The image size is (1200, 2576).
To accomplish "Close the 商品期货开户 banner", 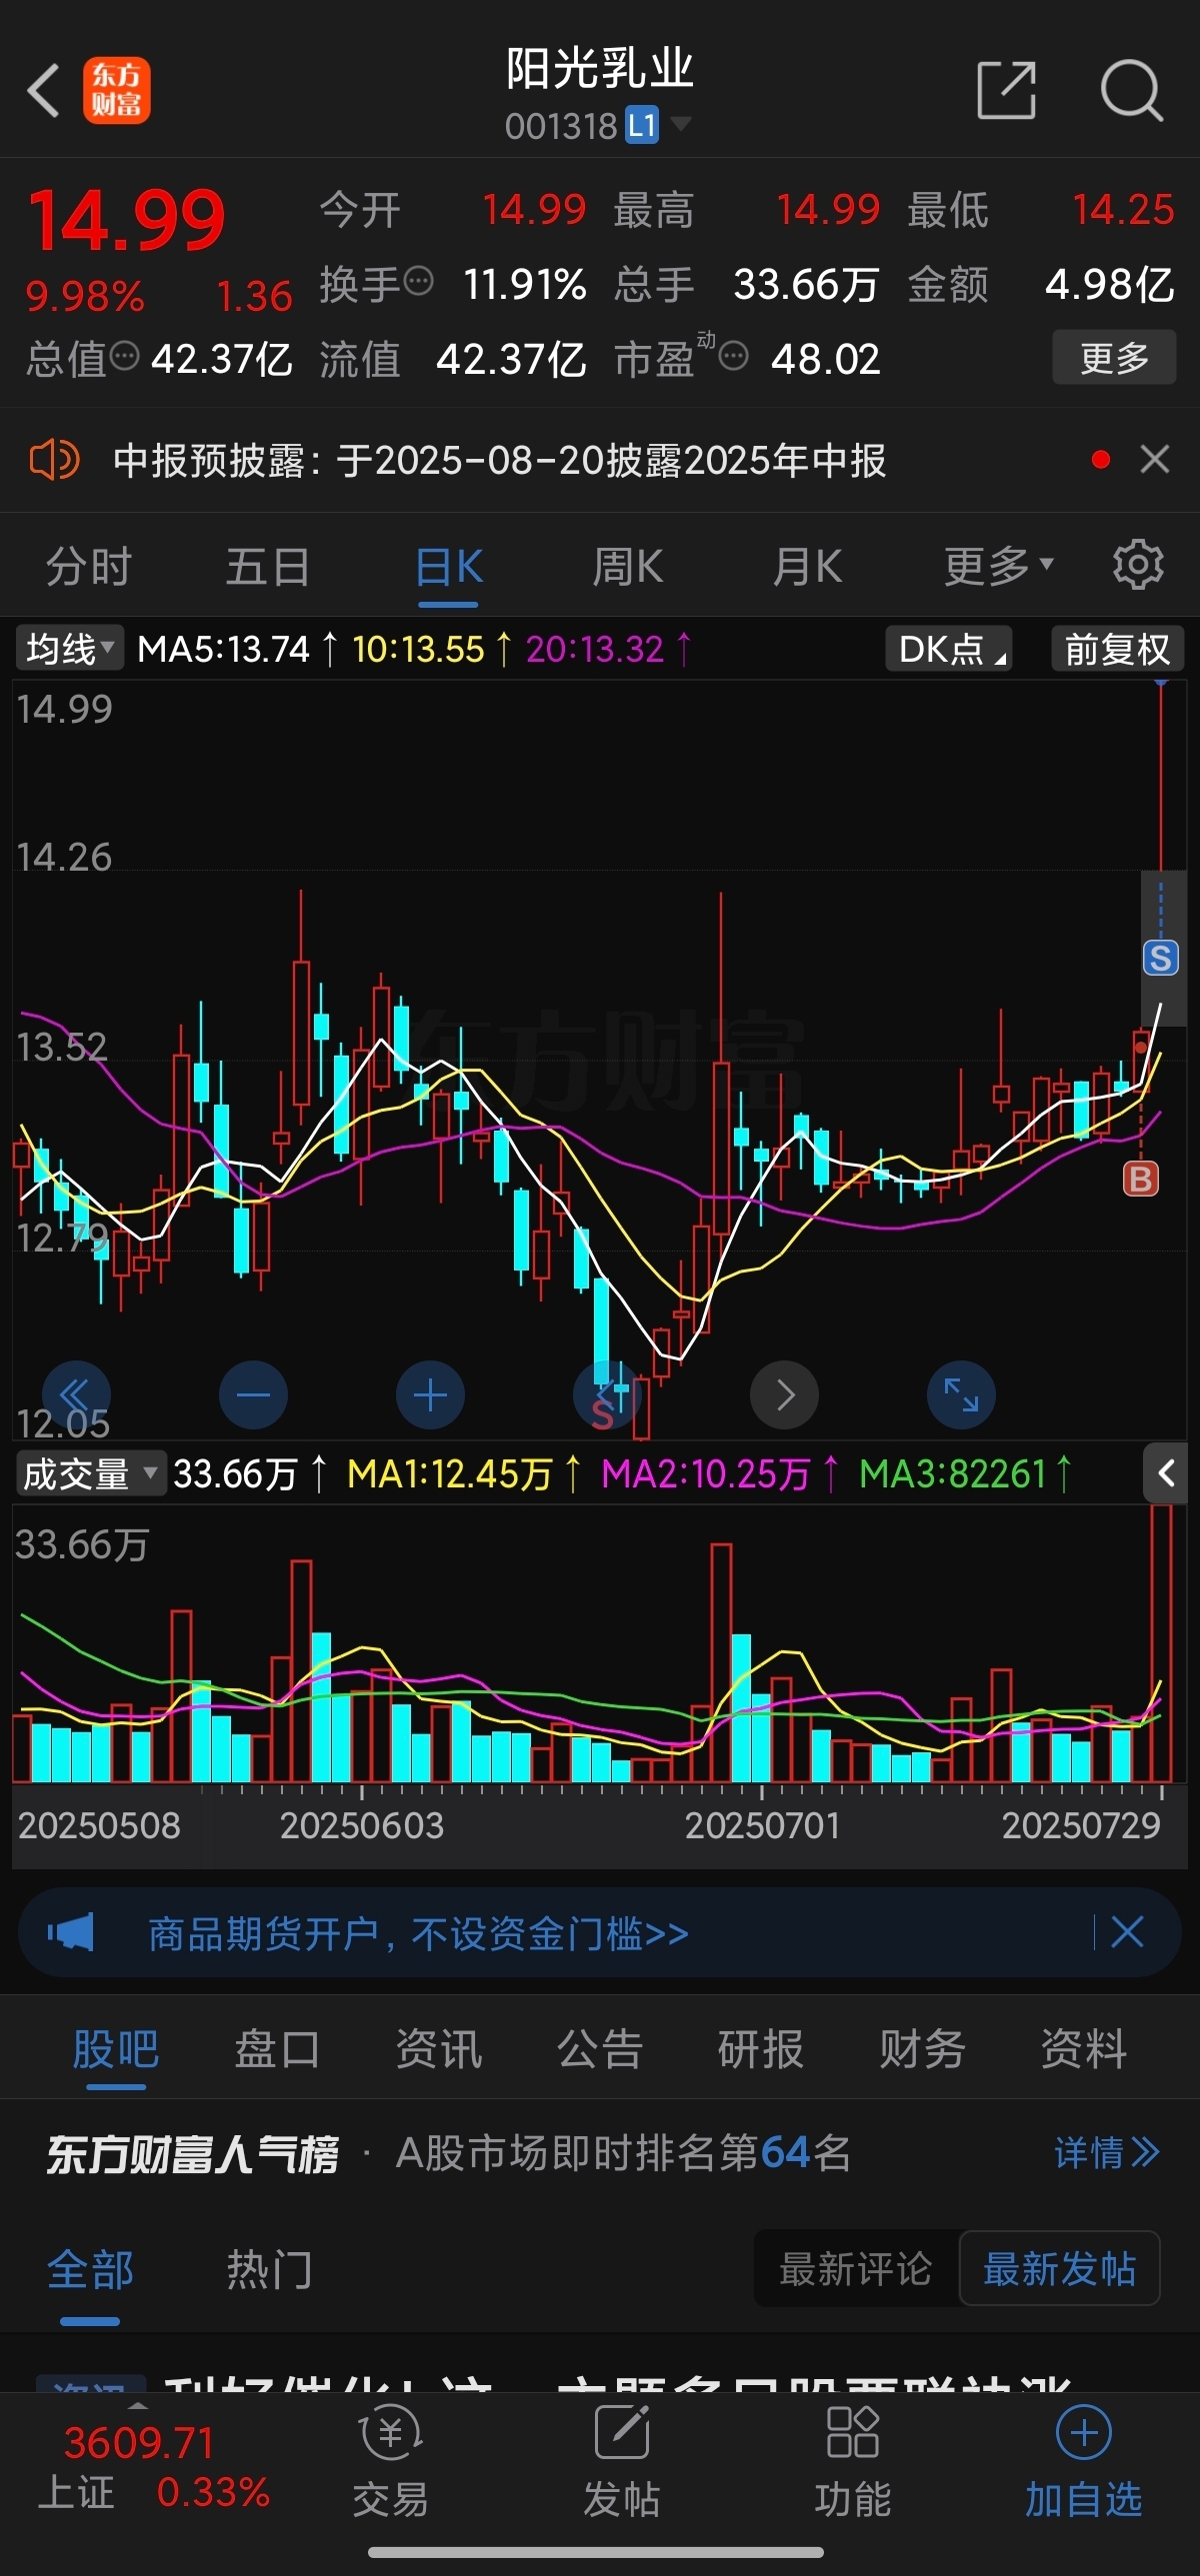I will [x=1127, y=1932].
